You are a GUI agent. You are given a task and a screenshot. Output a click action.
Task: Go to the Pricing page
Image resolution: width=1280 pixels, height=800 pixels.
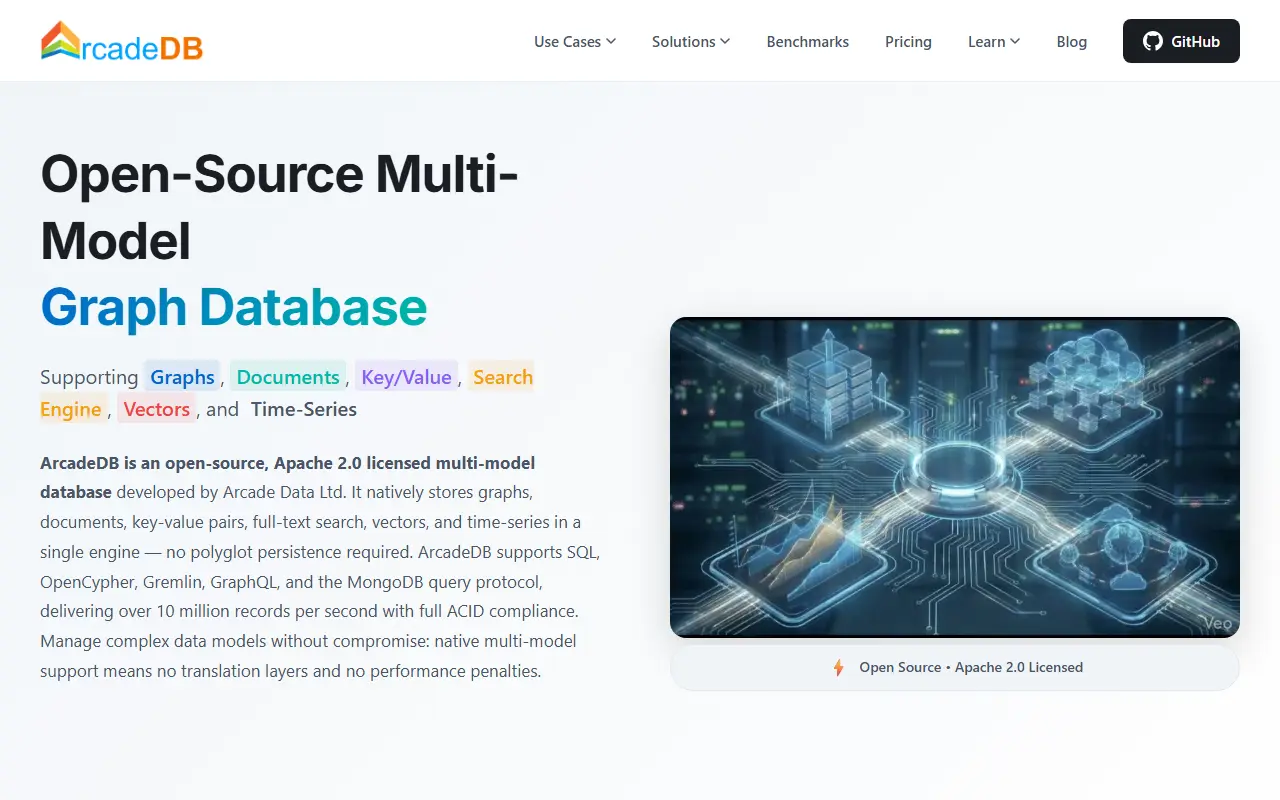click(908, 41)
